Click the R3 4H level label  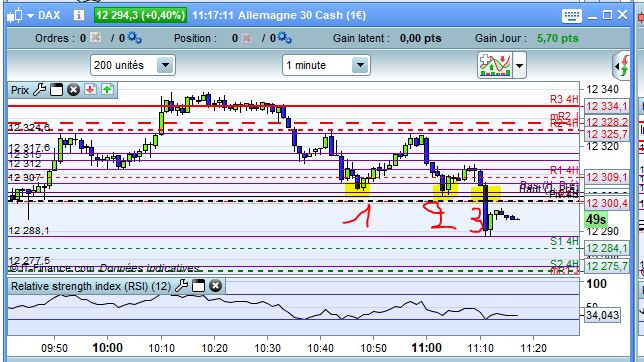point(564,99)
